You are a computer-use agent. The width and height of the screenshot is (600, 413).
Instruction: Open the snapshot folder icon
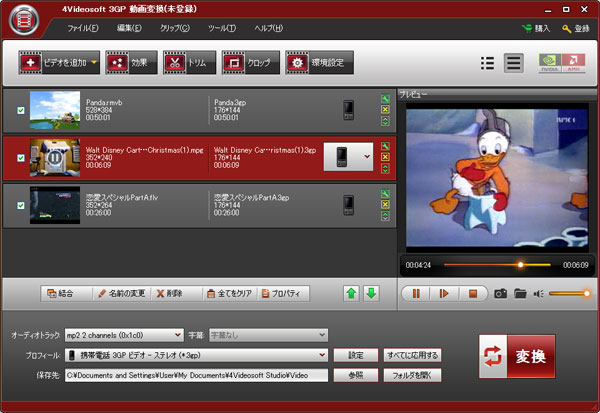520,294
